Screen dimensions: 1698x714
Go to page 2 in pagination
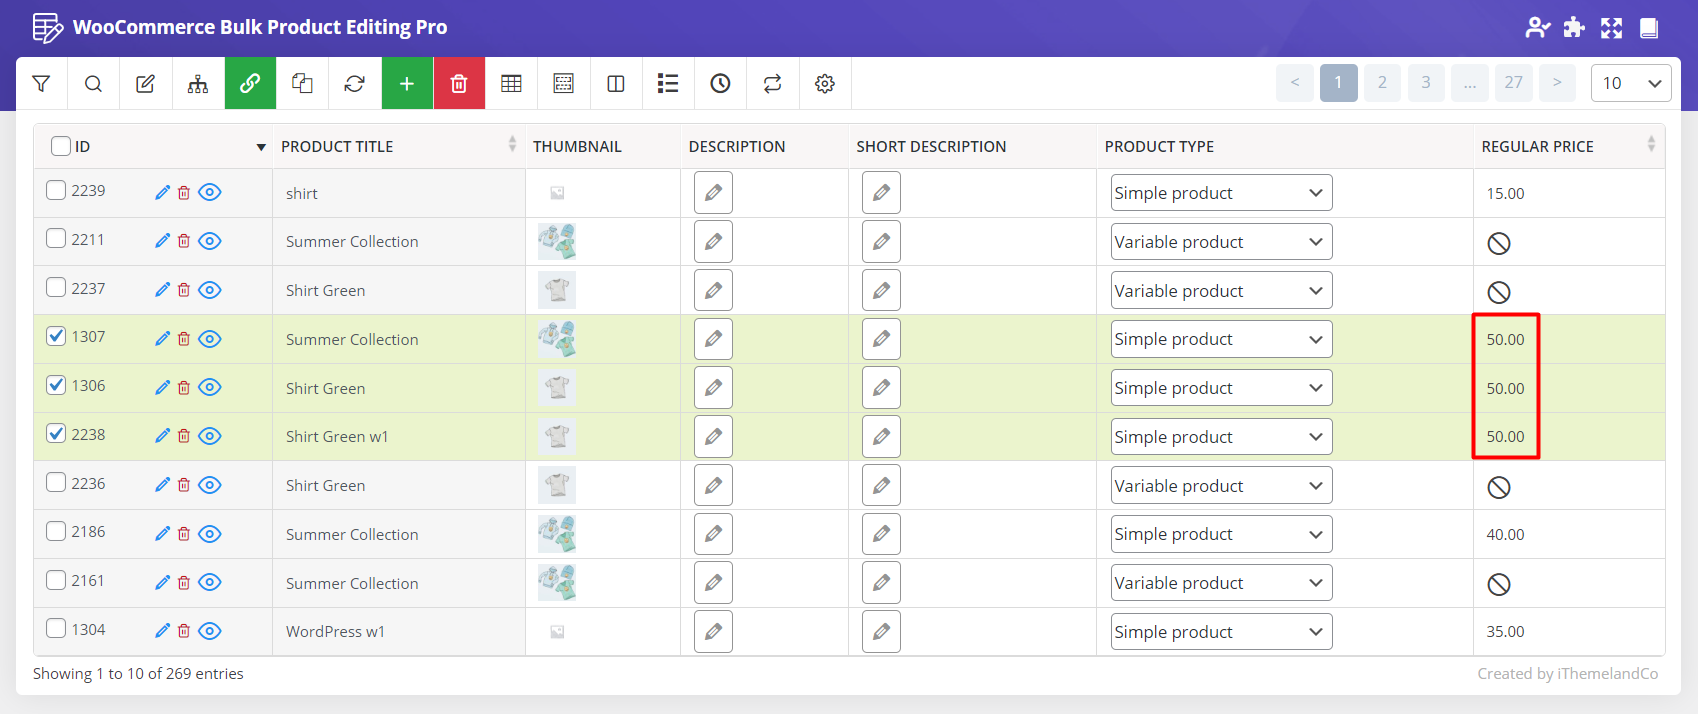(1382, 83)
